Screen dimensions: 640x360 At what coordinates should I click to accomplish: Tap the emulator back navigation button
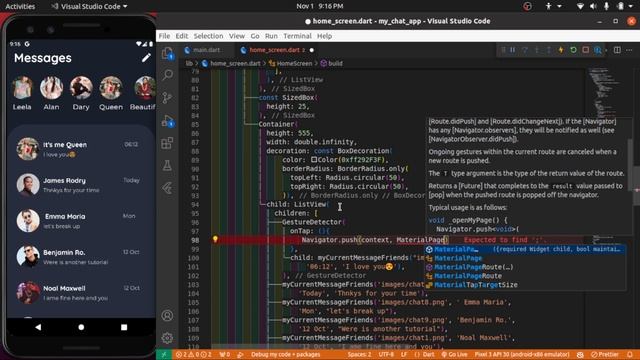38,327
